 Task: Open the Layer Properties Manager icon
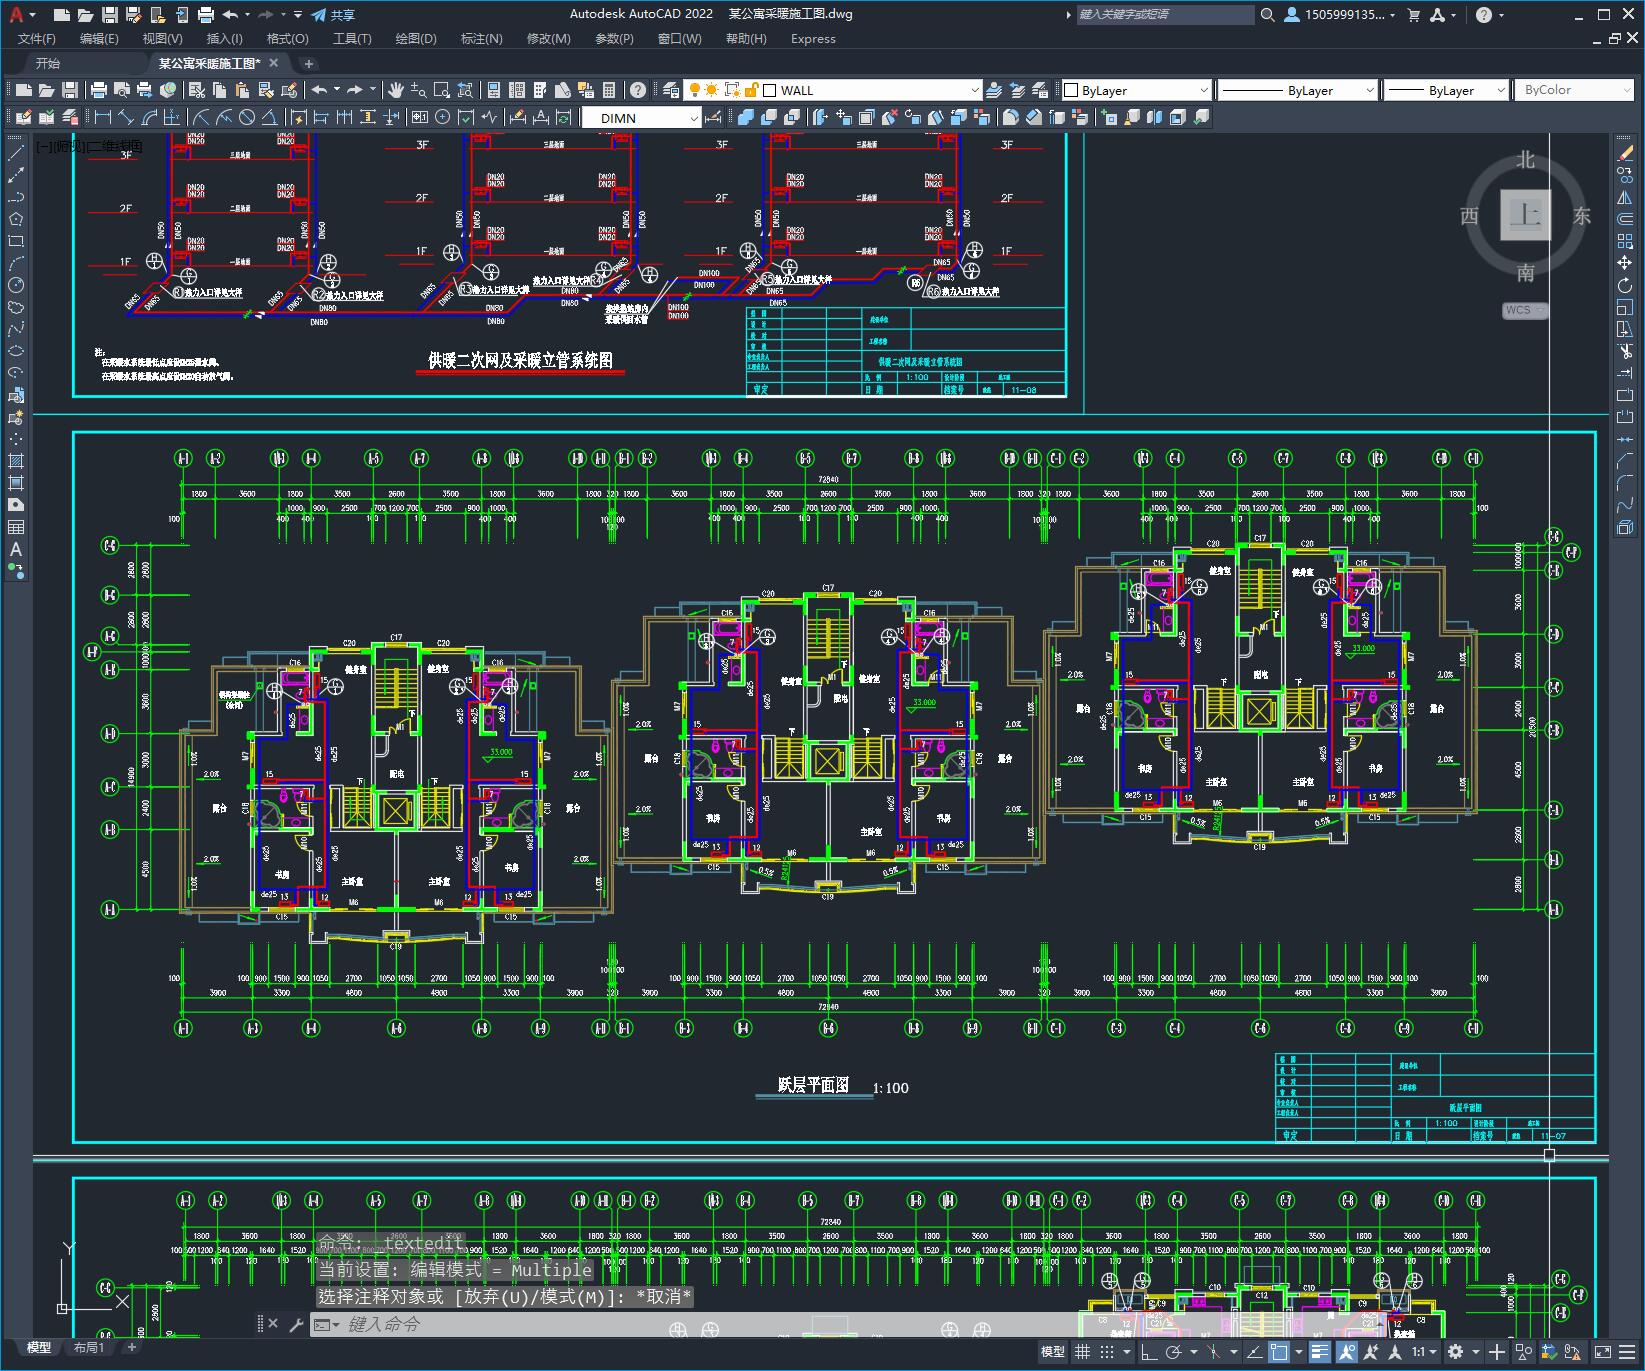pyautogui.click(x=671, y=90)
